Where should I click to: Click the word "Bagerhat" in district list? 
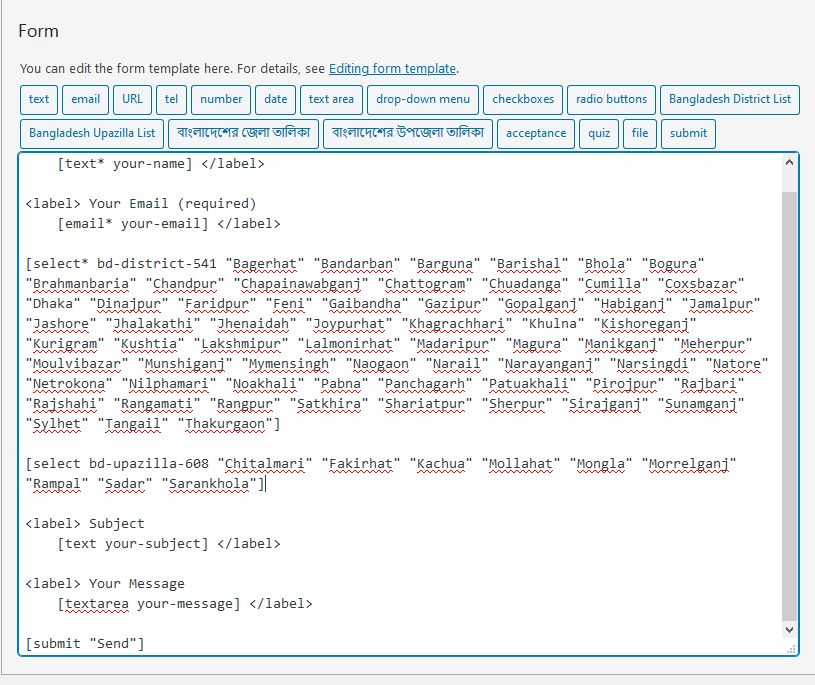265,264
